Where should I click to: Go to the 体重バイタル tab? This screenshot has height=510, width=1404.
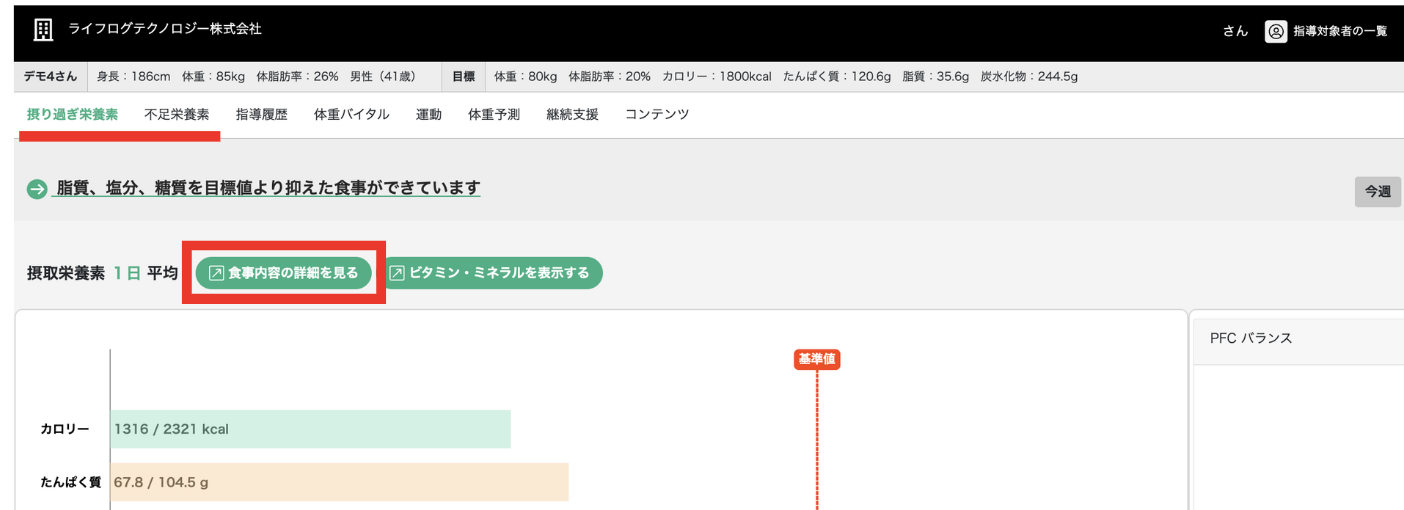pyautogui.click(x=351, y=114)
